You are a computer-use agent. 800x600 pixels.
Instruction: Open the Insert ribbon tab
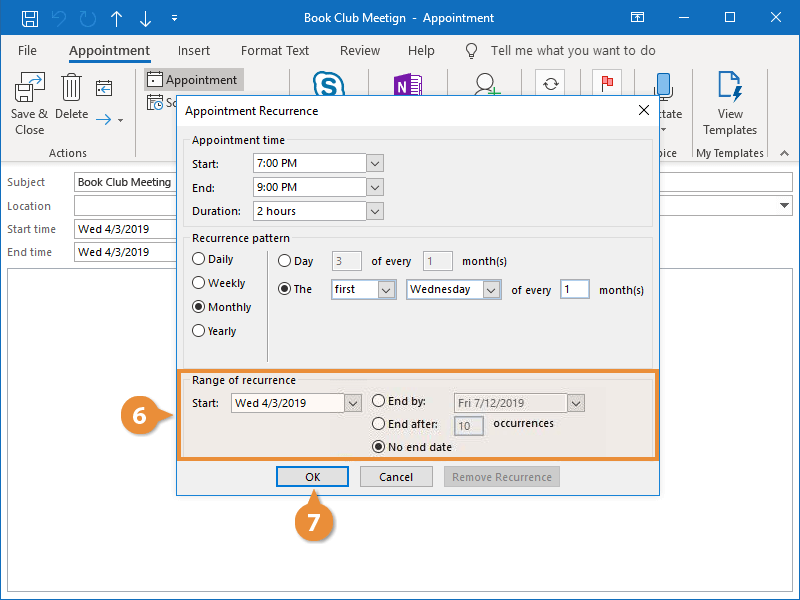tap(193, 50)
